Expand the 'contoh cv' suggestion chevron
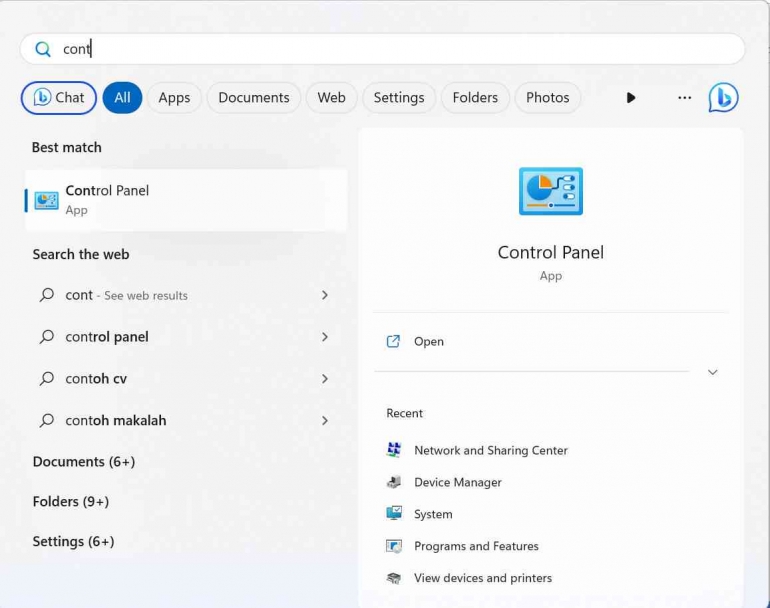770x608 pixels. click(x=324, y=379)
